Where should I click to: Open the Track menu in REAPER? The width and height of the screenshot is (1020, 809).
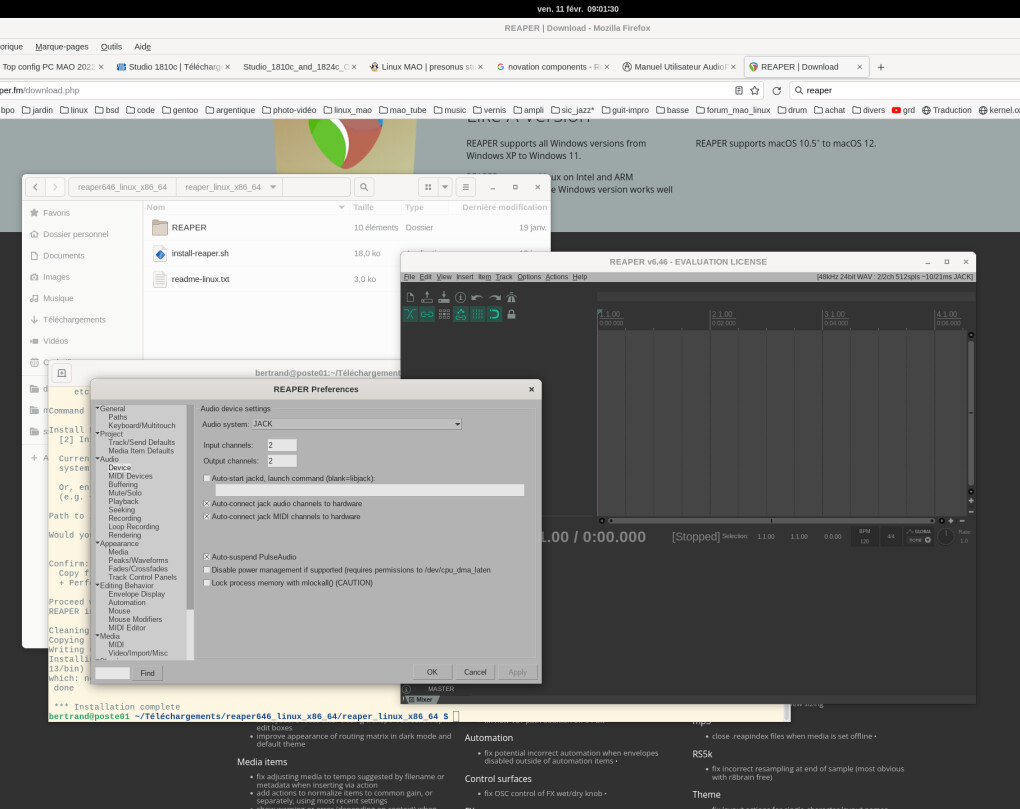(504, 277)
